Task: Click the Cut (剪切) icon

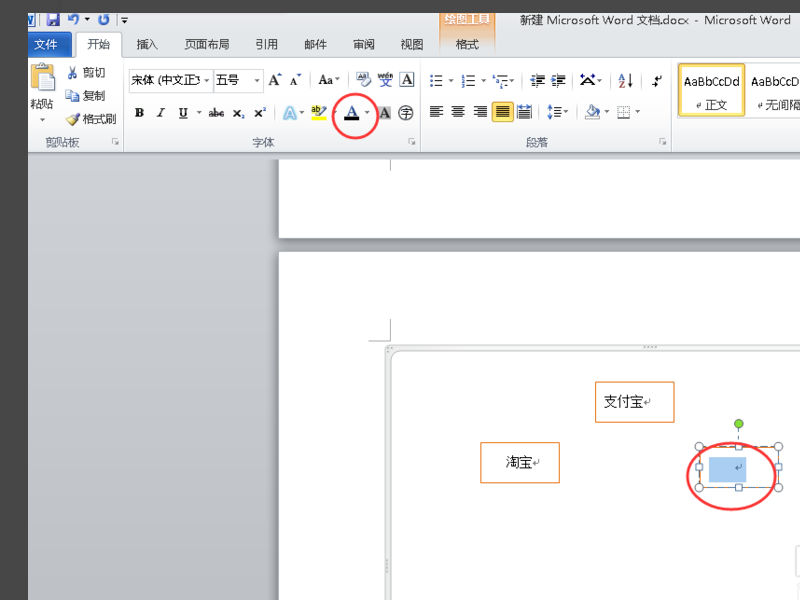Action: point(86,73)
